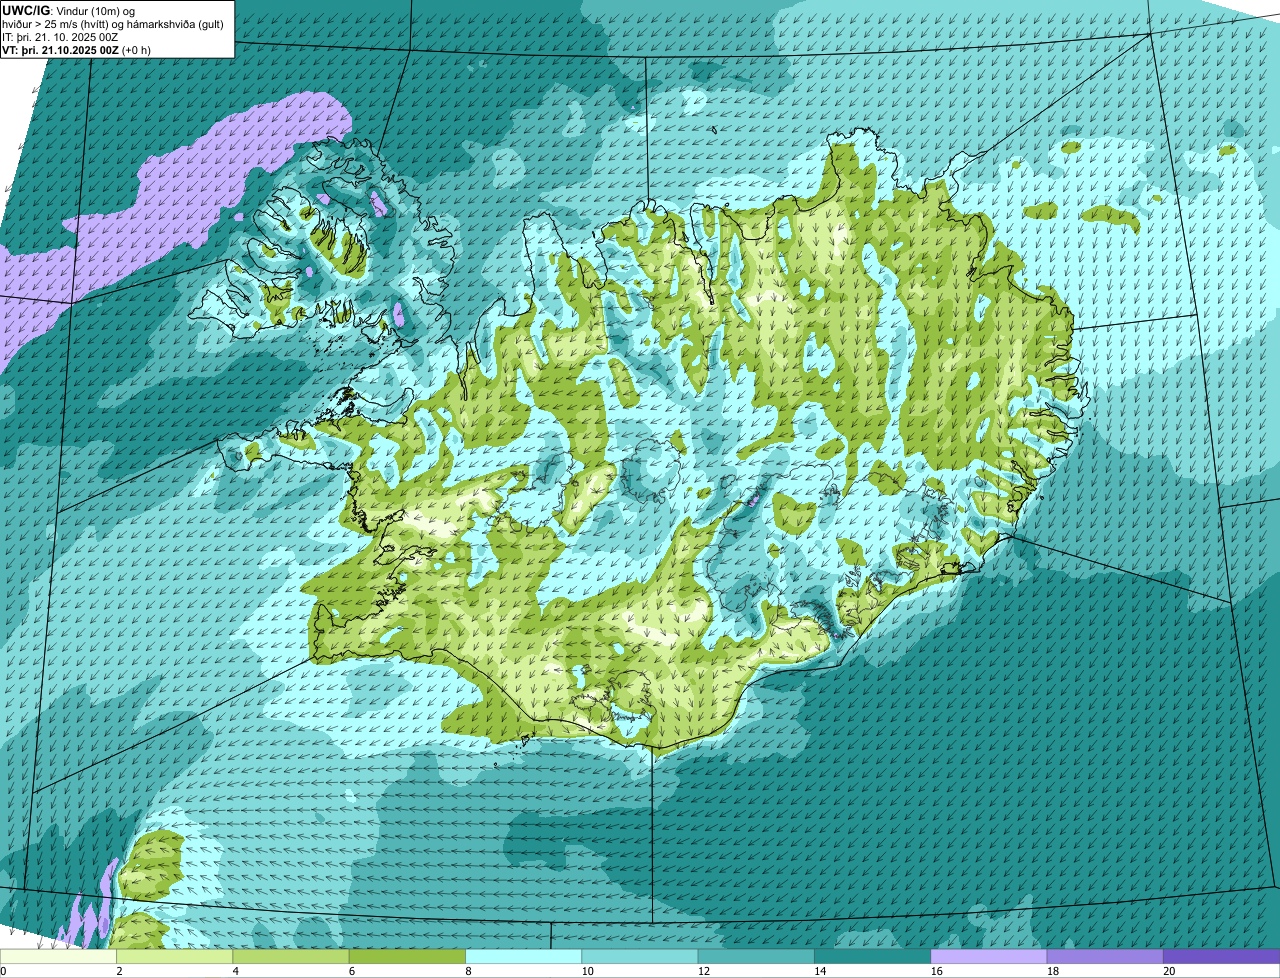1280x978 pixels.
Task: Click the '8' label on the wind scale
Action: (x=468, y=971)
